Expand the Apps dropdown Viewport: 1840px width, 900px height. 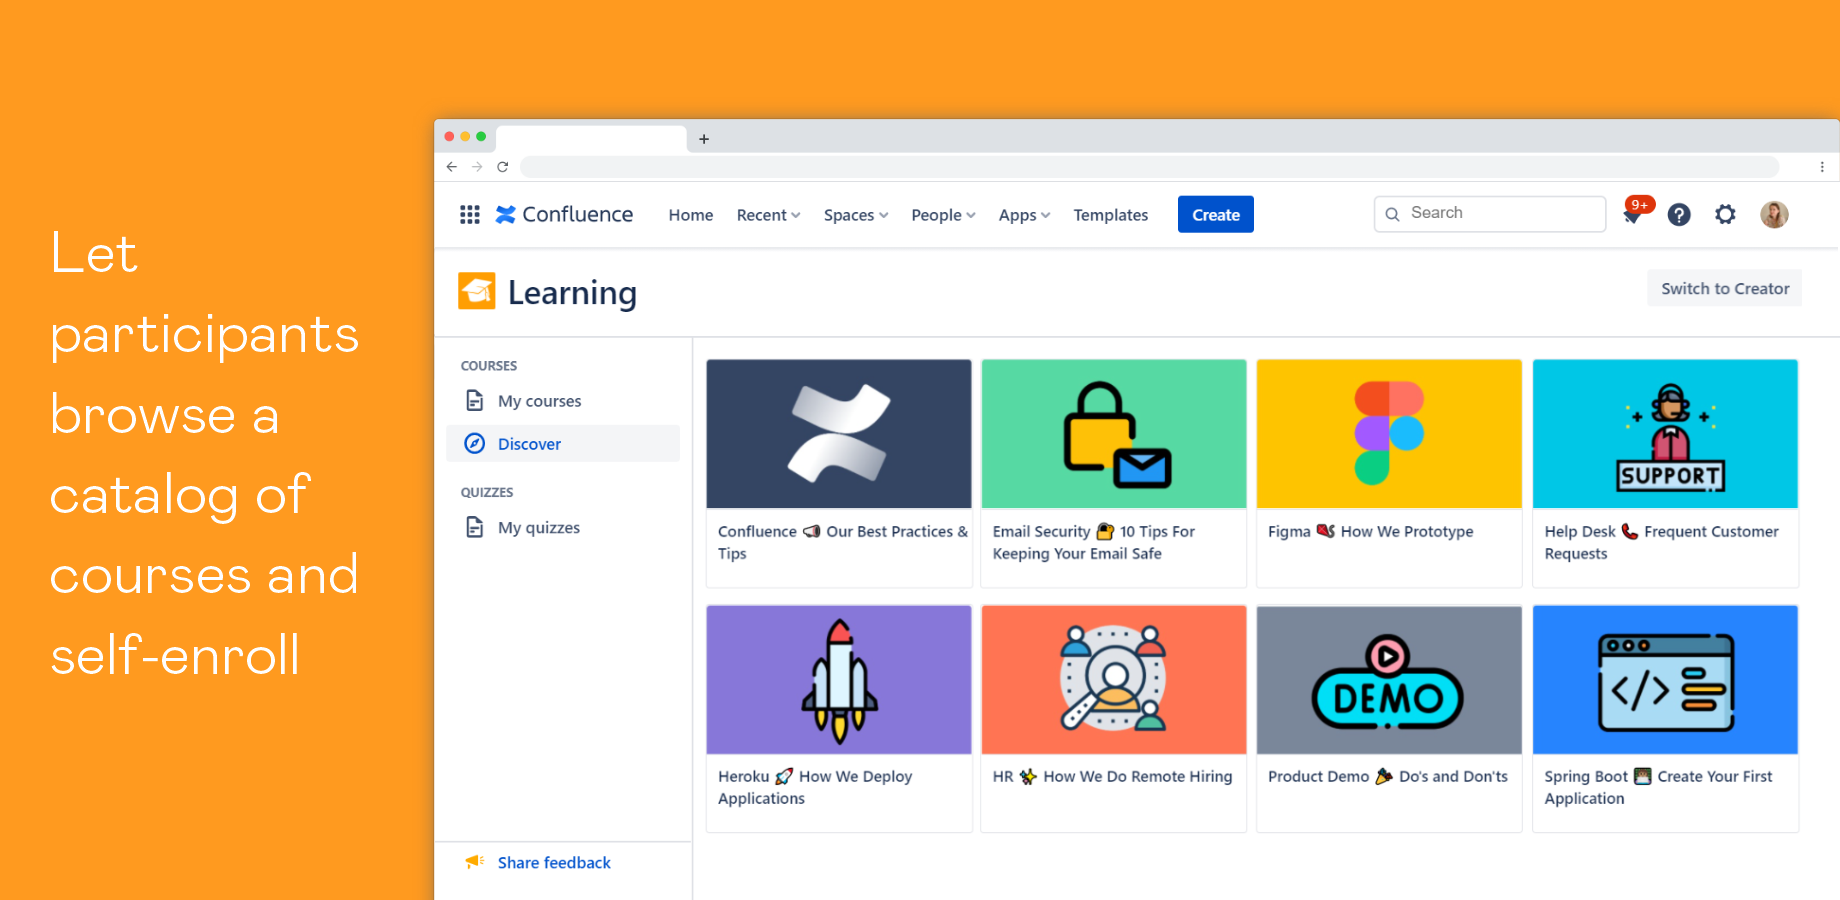pos(1024,215)
